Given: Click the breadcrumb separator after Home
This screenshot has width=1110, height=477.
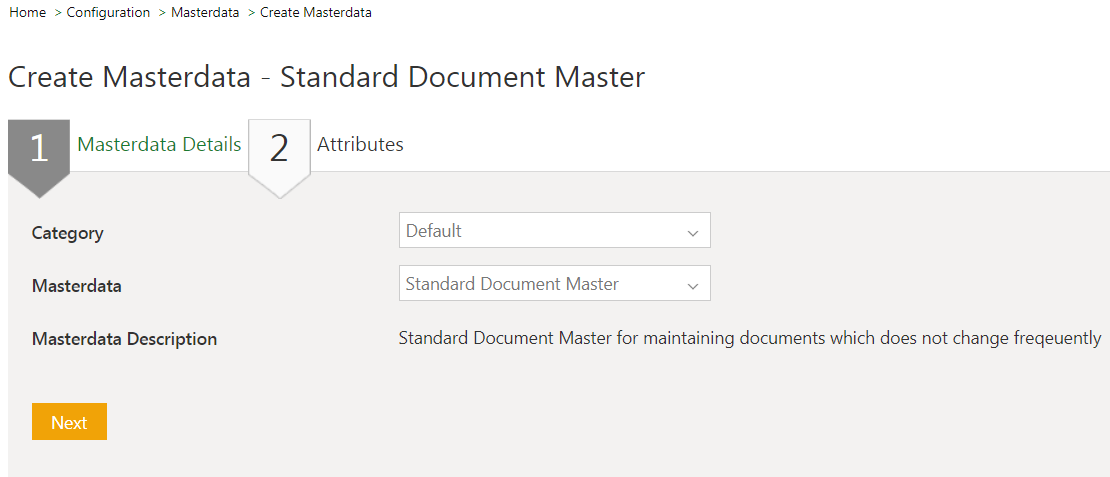Looking at the screenshot, I should [x=57, y=13].
